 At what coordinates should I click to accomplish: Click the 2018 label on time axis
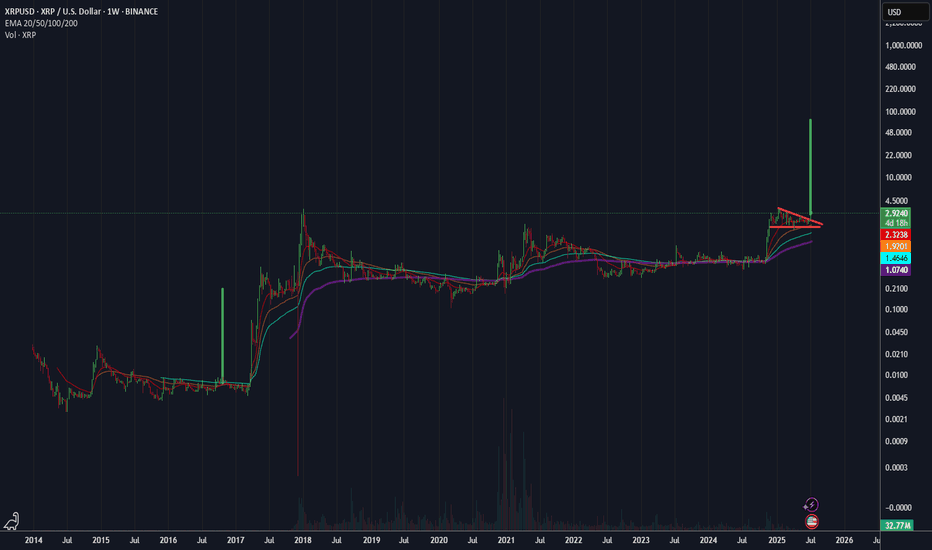coord(303,540)
